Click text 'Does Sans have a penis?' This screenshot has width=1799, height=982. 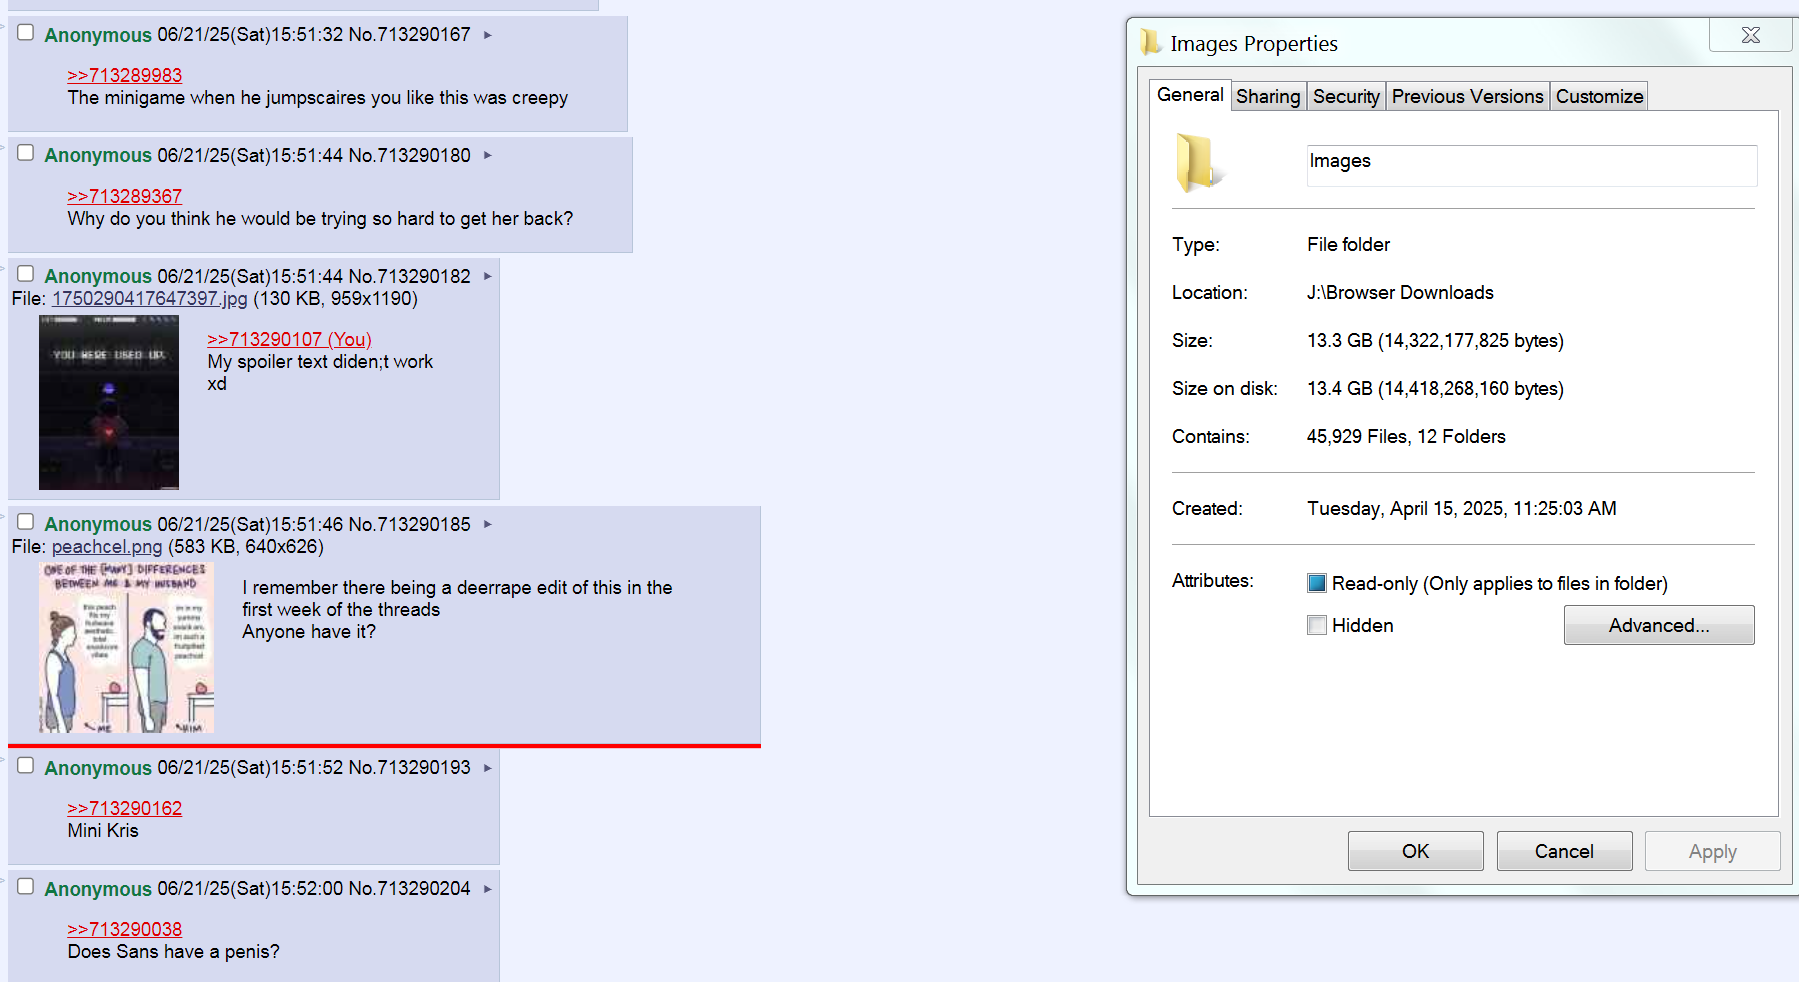click(173, 952)
